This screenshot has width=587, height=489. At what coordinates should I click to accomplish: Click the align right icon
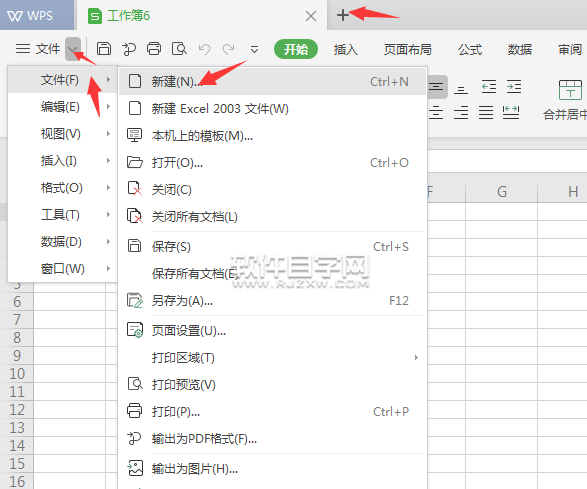pyautogui.click(x=461, y=112)
